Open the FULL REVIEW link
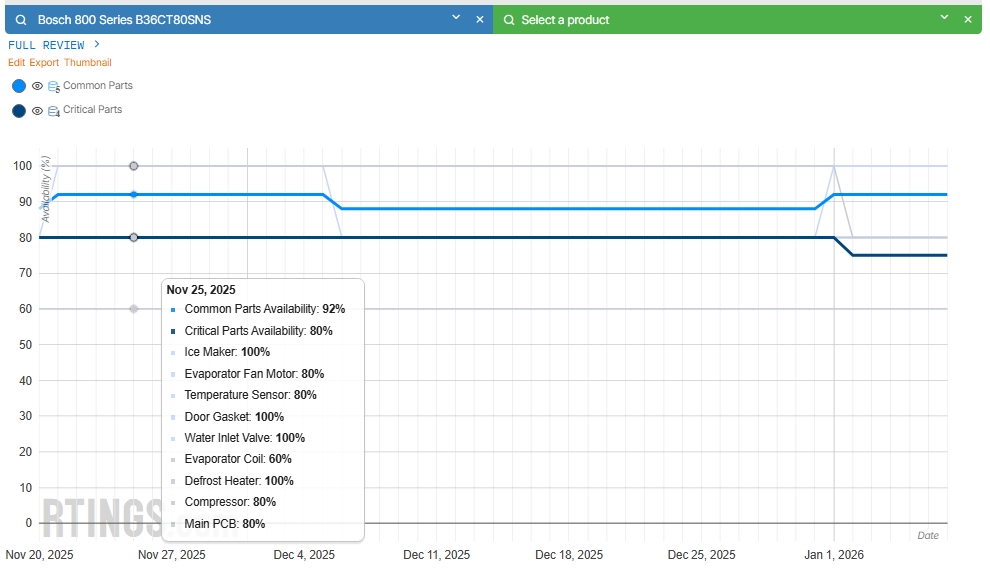The width and height of the screenshot is (990, 586). pyautogui.click(x=46, y=45)
